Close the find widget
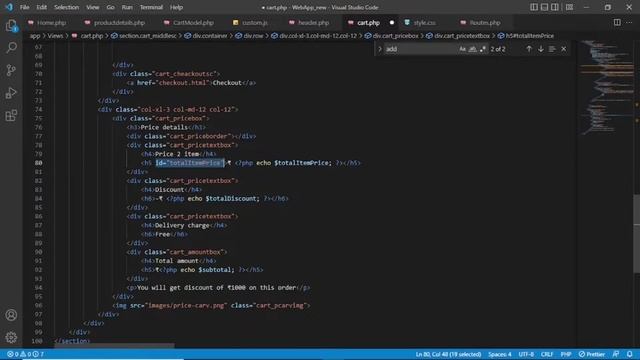Viewport: 640px width, 360px height. [564, 49]
